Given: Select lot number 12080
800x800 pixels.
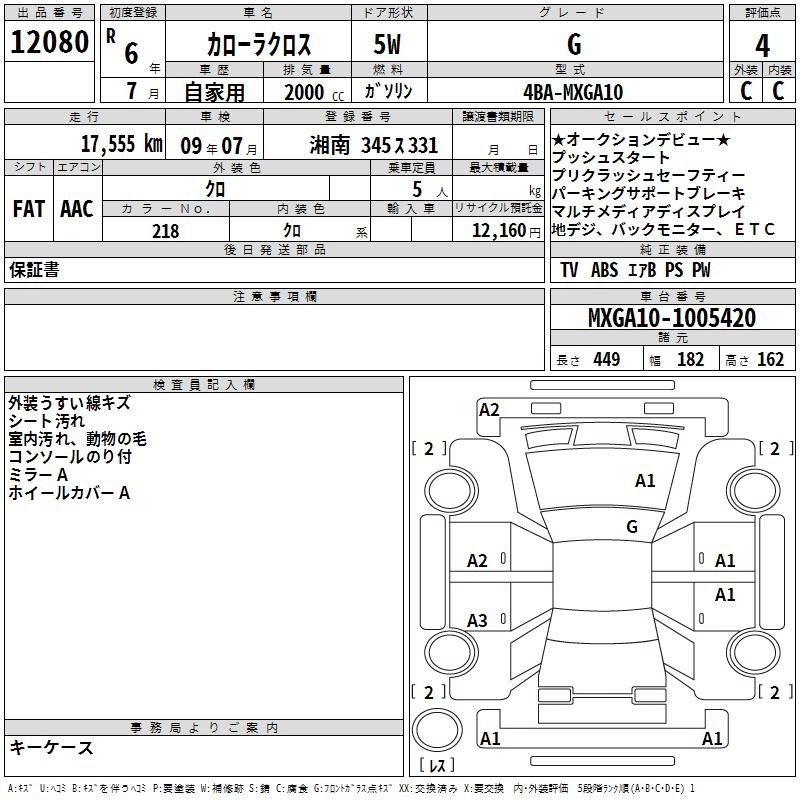Looking at the screenshot, I should point(49,43).
